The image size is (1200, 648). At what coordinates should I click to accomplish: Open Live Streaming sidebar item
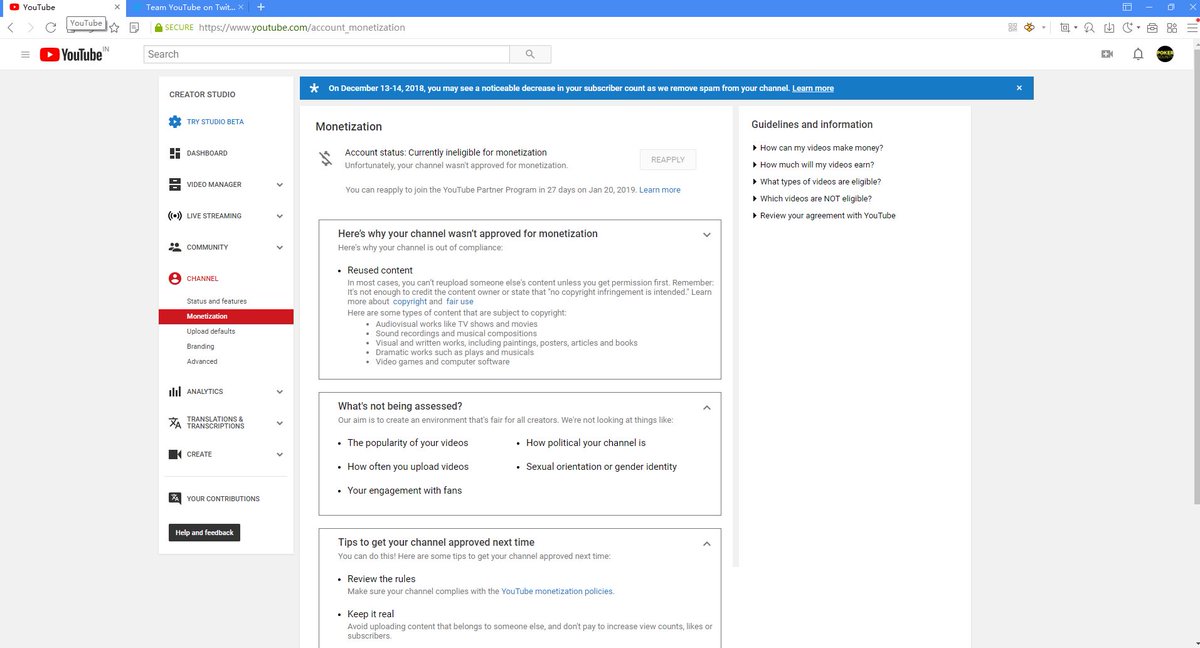214,216
